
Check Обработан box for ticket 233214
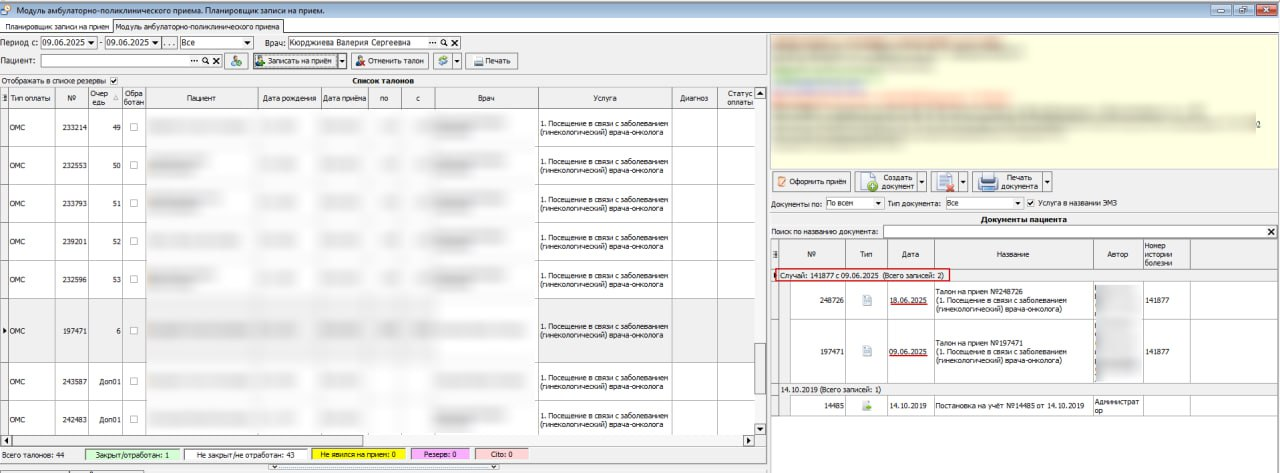134,128
